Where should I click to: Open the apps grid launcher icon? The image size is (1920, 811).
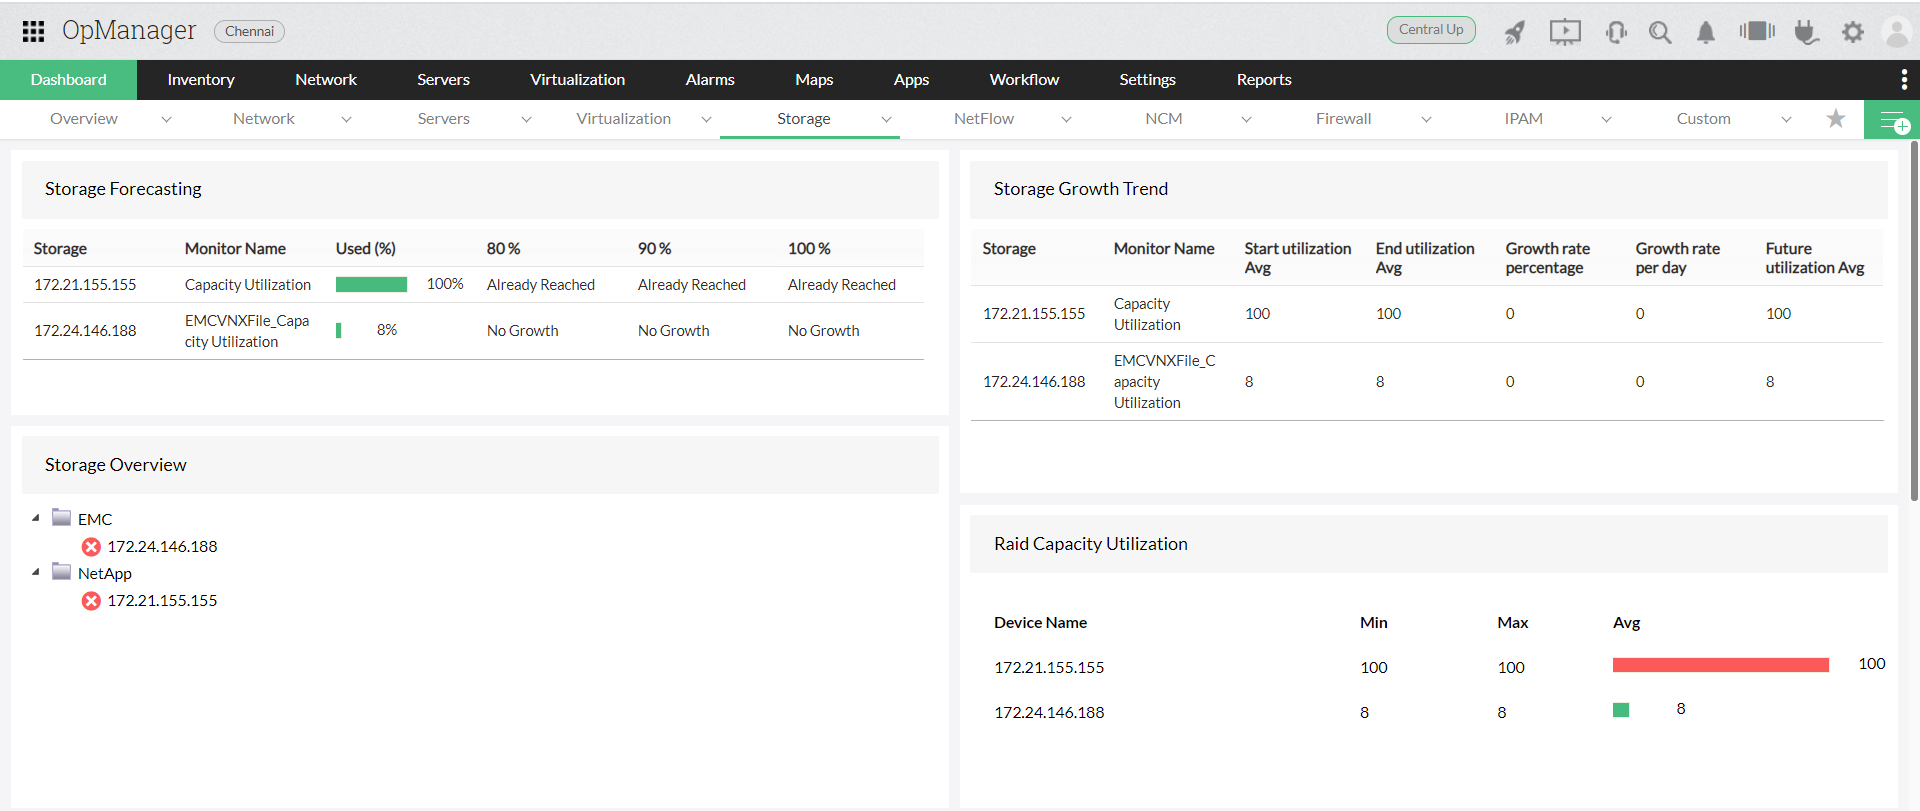coord(33,31)
